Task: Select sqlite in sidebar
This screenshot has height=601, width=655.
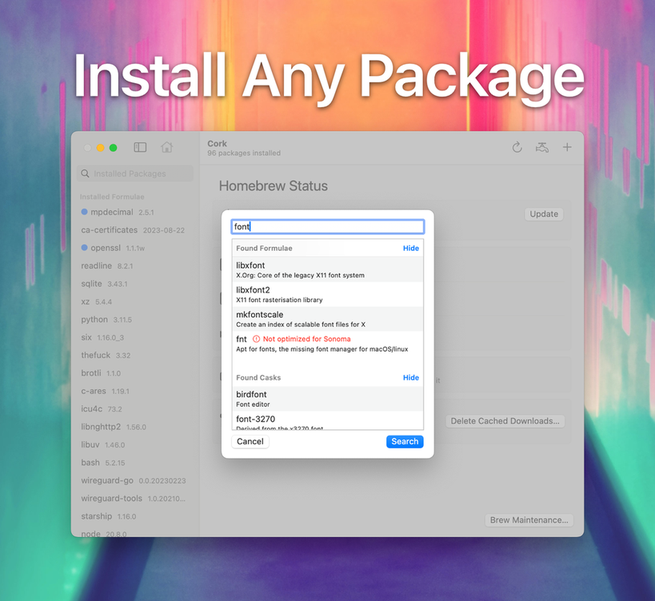Action: coord(135,284)
